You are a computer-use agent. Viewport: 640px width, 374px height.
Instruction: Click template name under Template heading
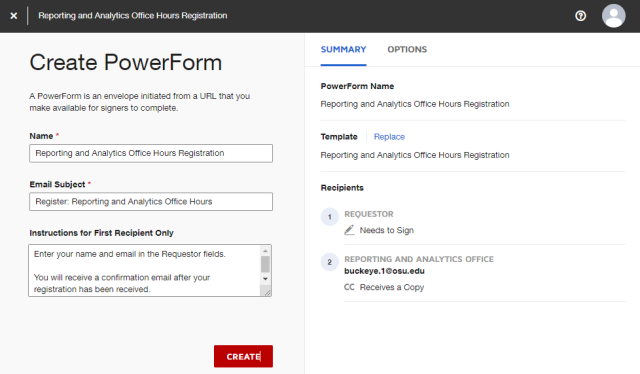point(415,155)
